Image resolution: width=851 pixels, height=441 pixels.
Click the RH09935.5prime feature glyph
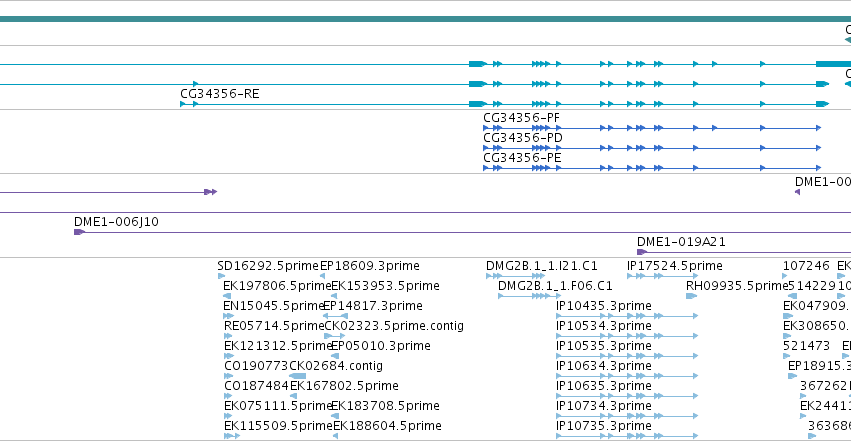click(x=691, y=296)
